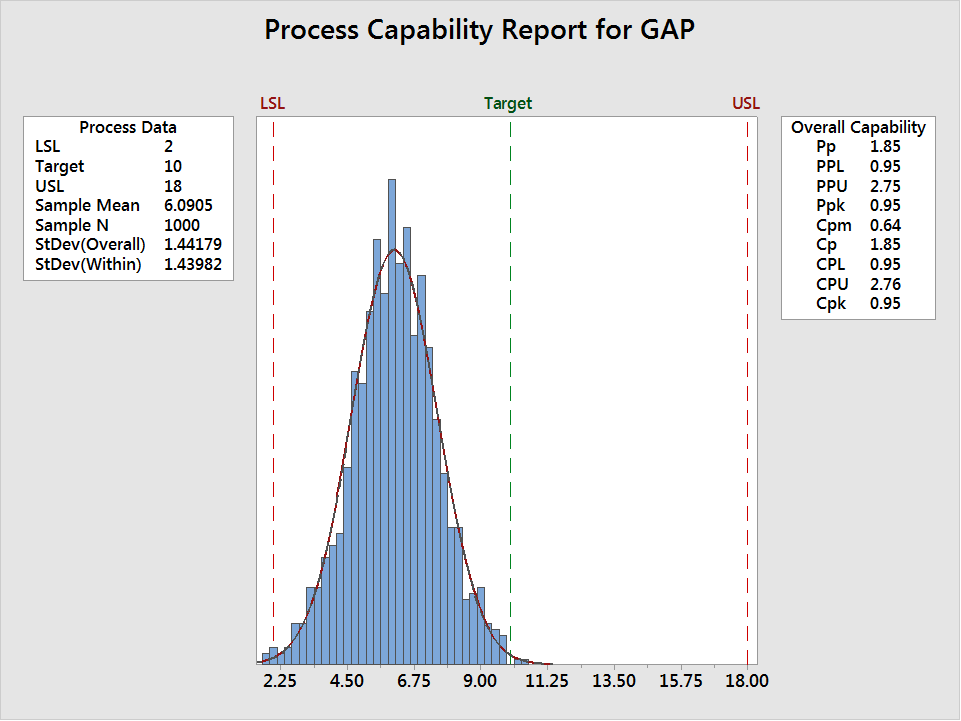
Task: Click the CPU value 2.76
Action: click(885, 284)
